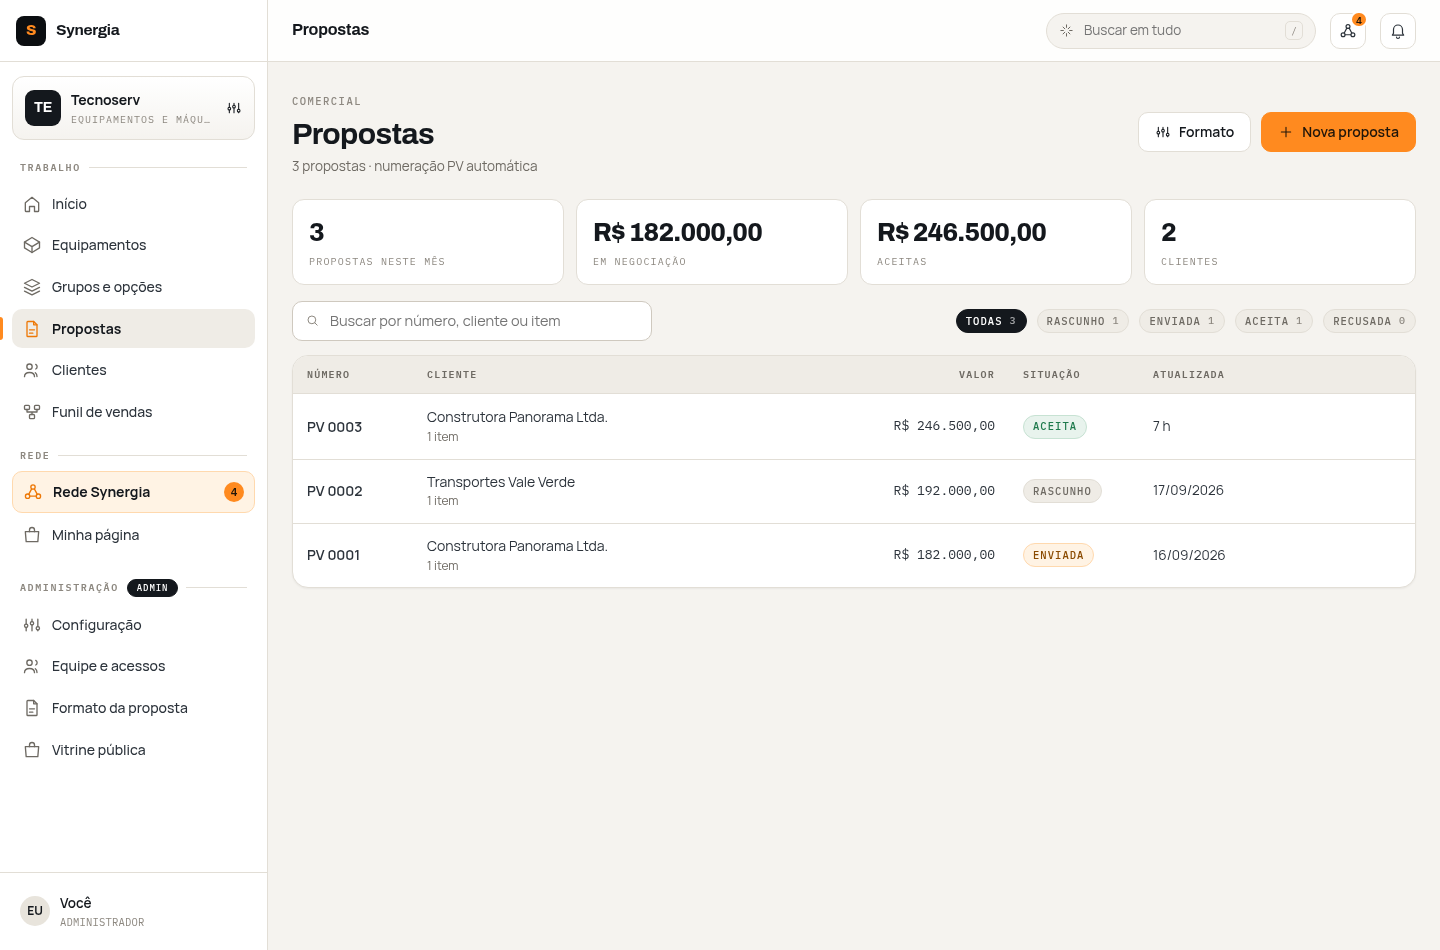1440x950 pixels.
Task: Open Grupos e opções
Action: pyautogui.click(x=133, y=287)
